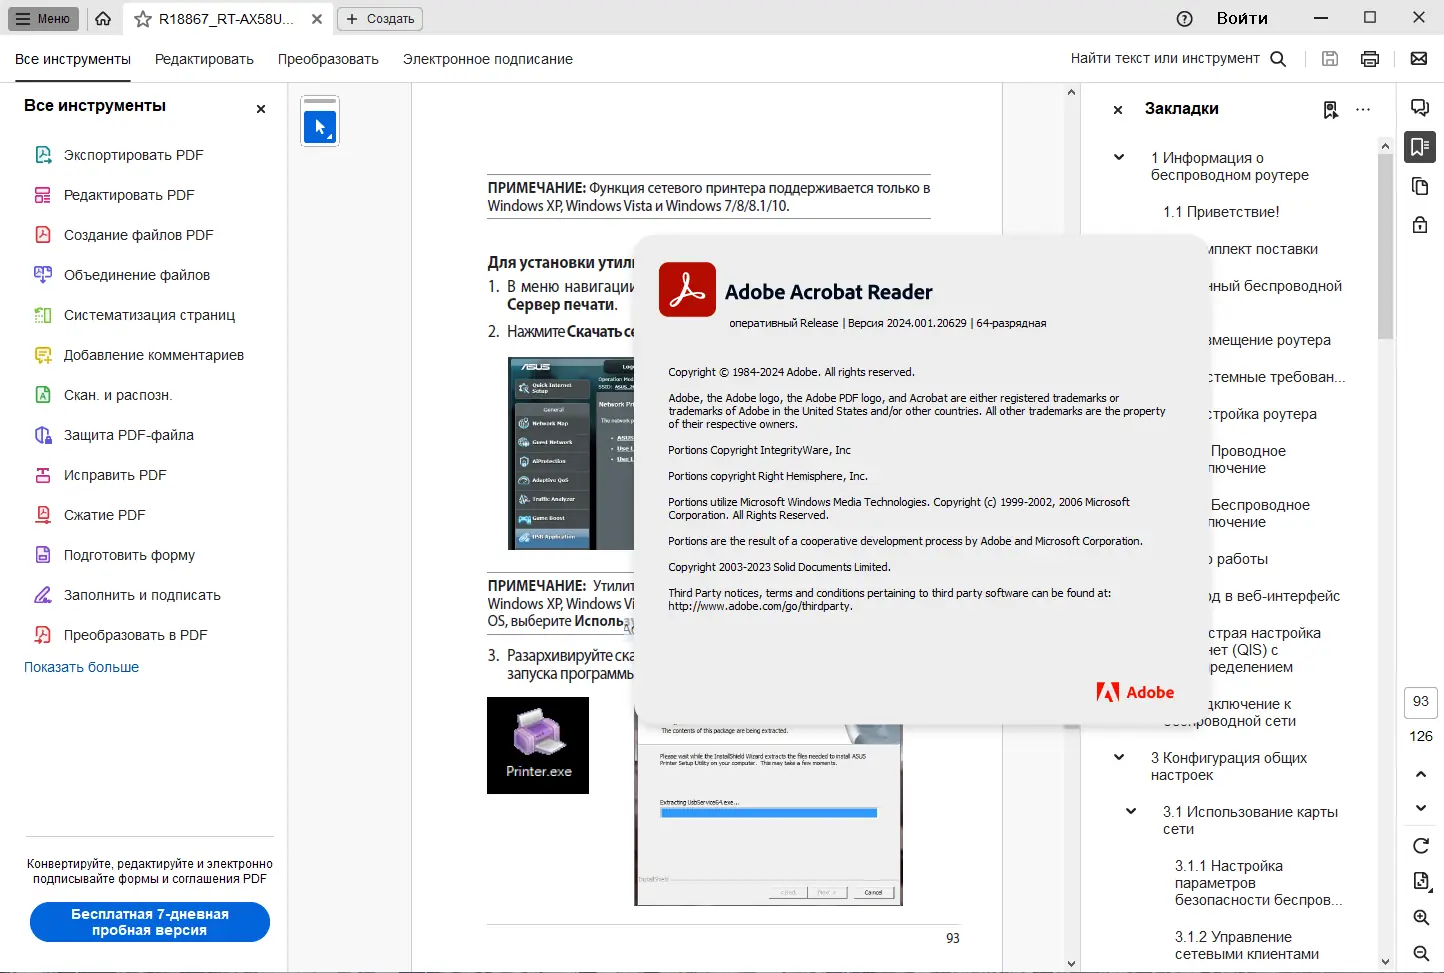
Task: Open the Закладки panel options ellipsis
Action: pos(1363,110)
